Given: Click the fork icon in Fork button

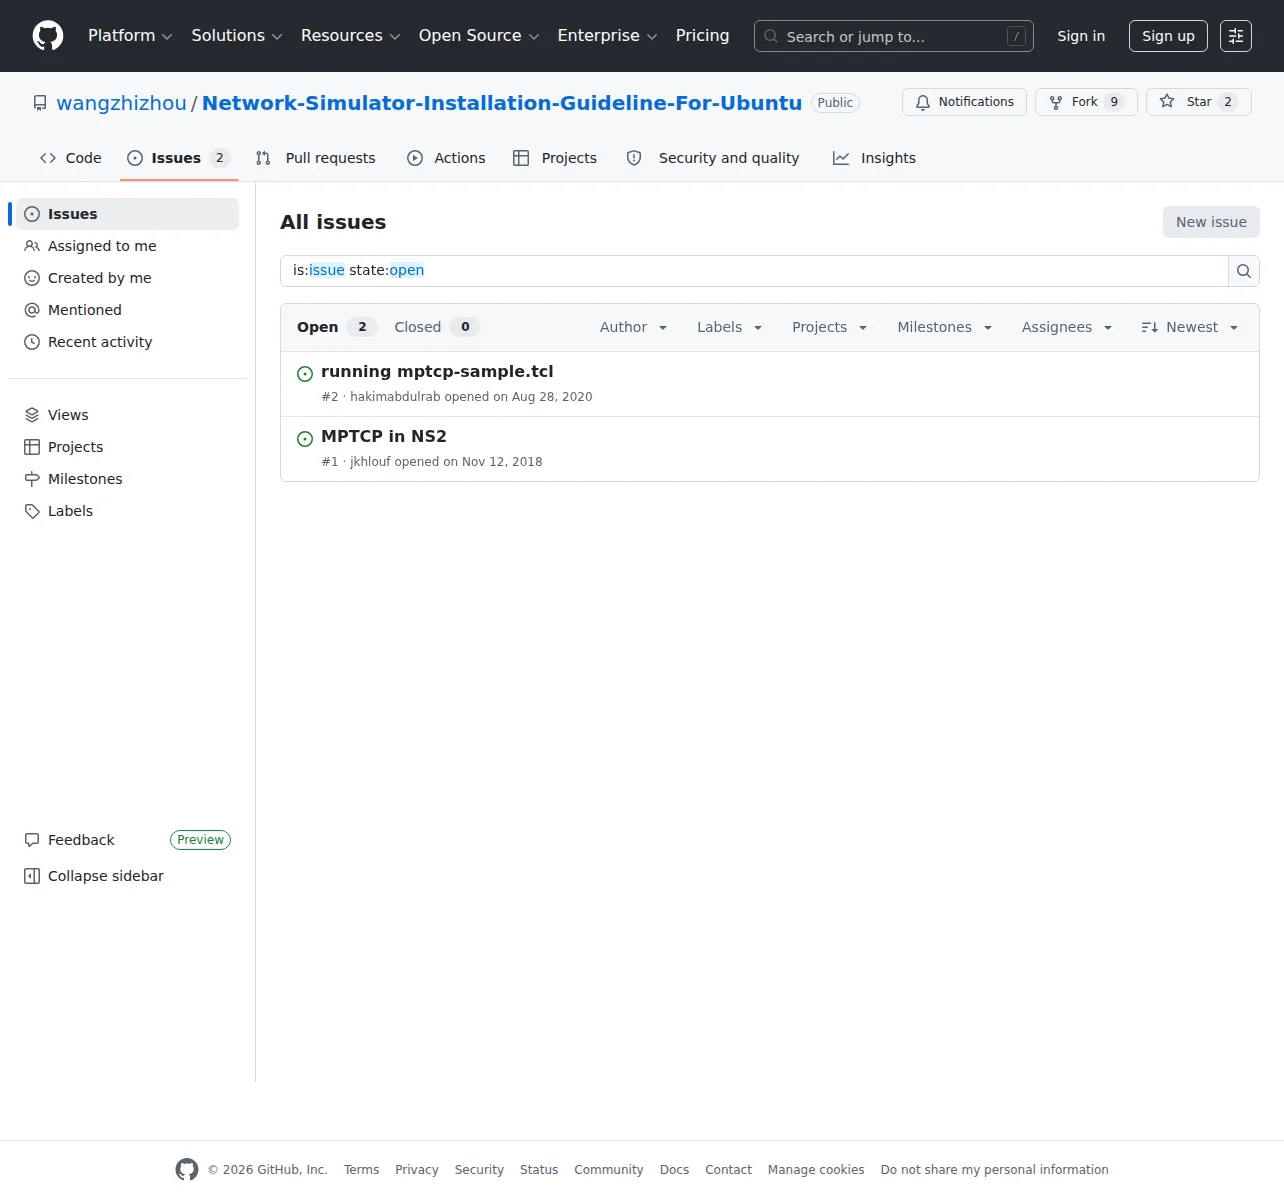Looking at the screenshot, I should tap(1056, 102).
